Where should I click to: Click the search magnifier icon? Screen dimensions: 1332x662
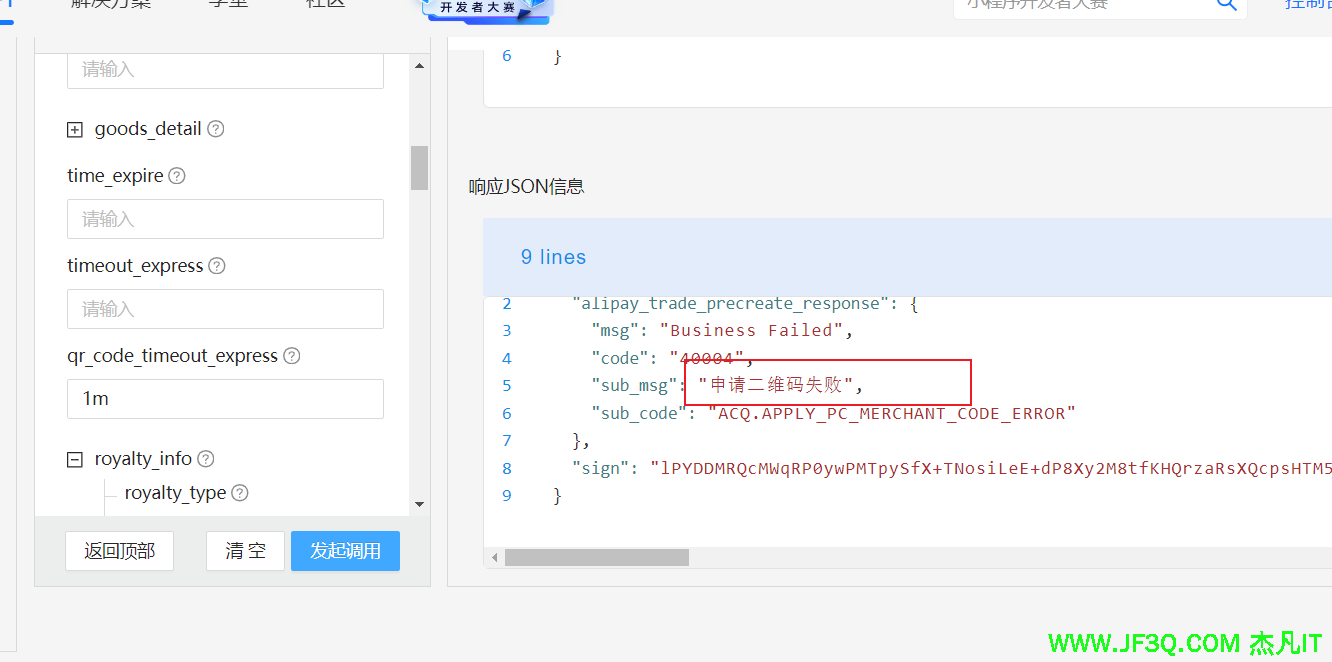1226,5
